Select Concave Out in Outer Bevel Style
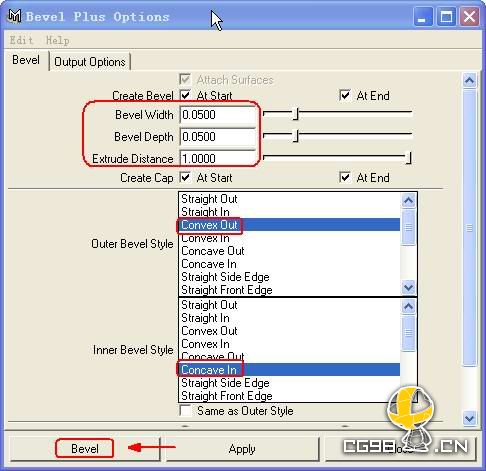The height and width of the screenshot is (471, 486). [289, 251]
